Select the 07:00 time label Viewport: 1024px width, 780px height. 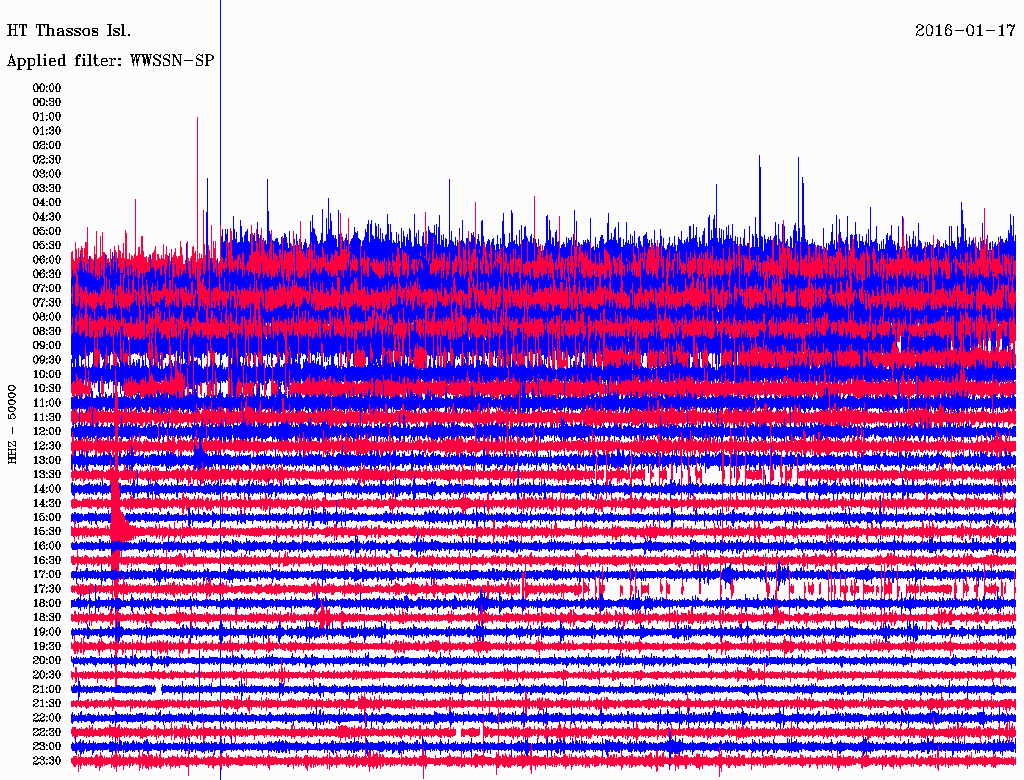pyautogui.click(x=47, y=289)
